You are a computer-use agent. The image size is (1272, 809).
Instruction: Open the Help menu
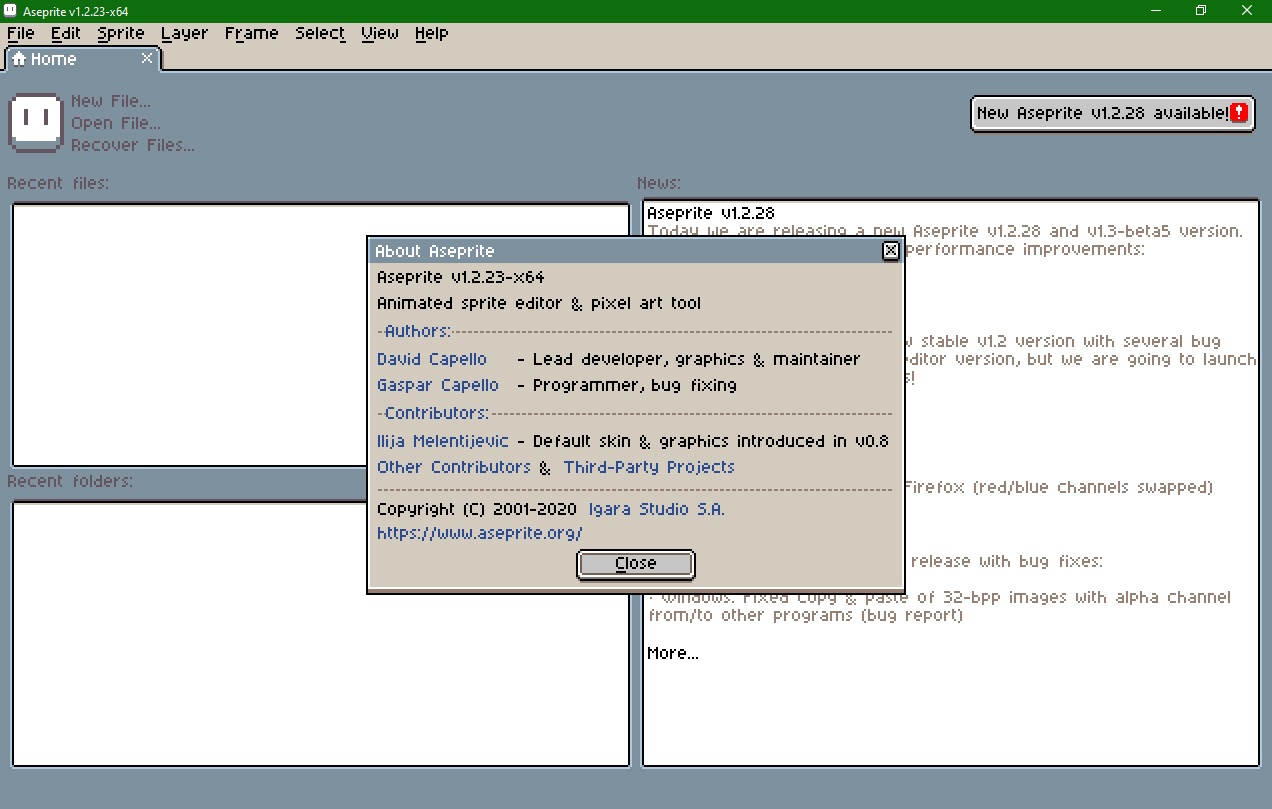(431, 33)
